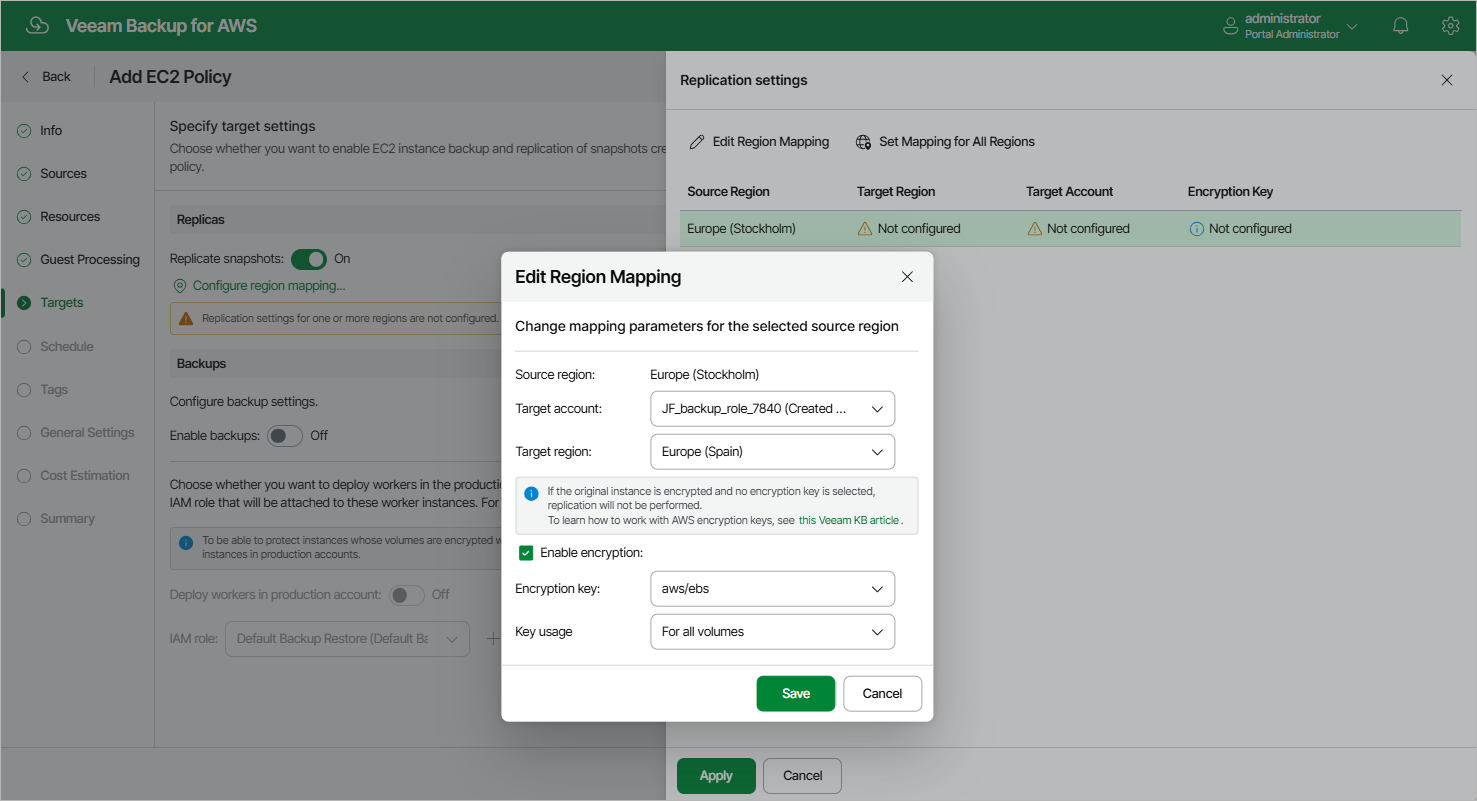The width and height of the screenshot is (1477, 801).
Task: Click the info icon in the encryption notice
Action: pos(532,493)
